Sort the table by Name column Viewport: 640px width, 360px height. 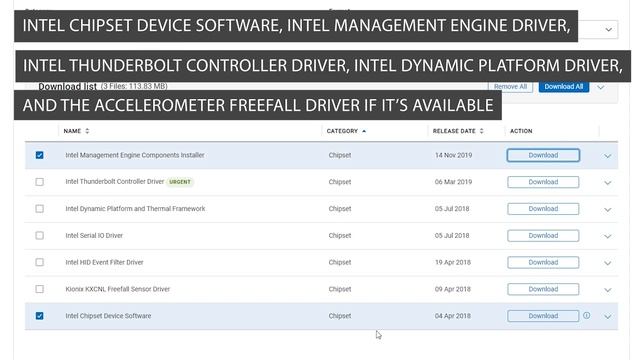(x=76, y=131)
